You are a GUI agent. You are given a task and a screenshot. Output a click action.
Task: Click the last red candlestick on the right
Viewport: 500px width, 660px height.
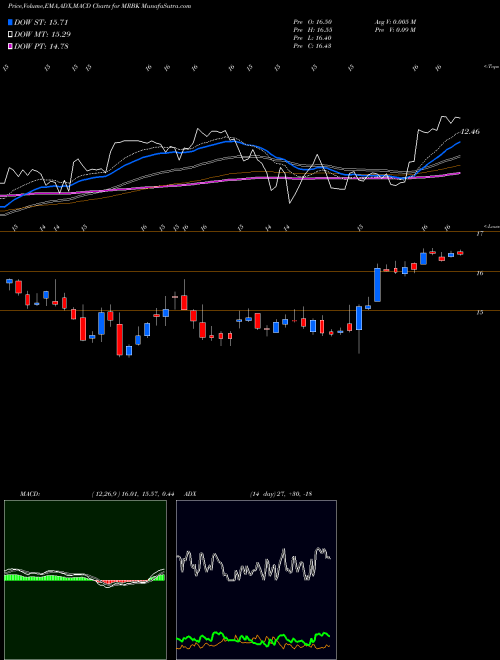(x=460, y=253)
